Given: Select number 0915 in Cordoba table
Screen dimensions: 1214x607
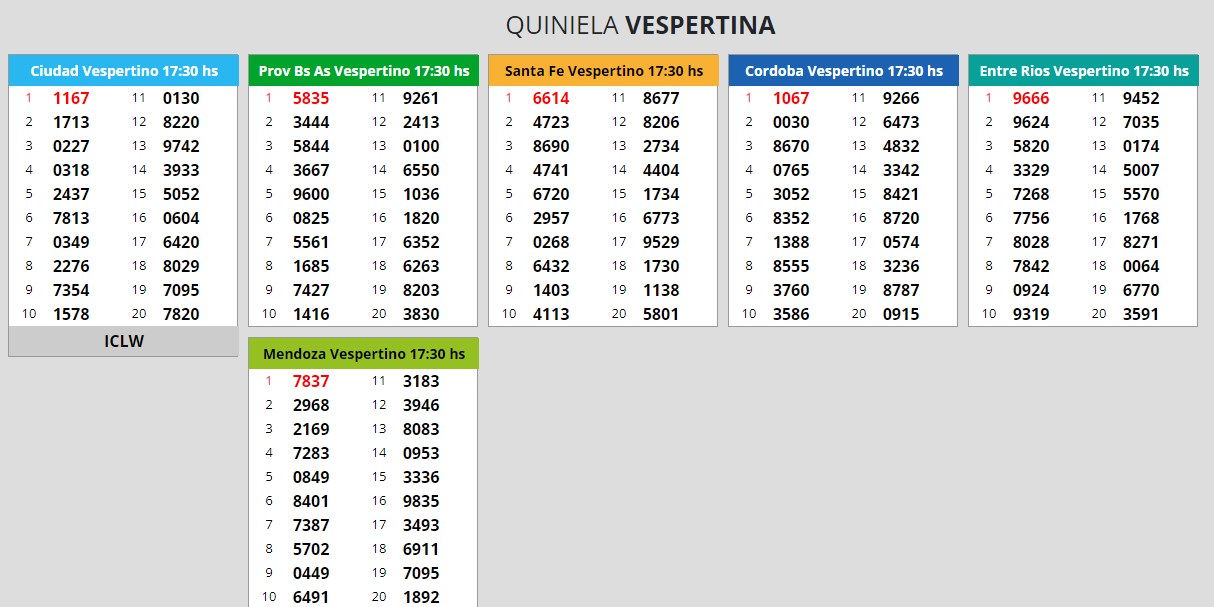Looking at the screenshot, I should pos(901,314).
